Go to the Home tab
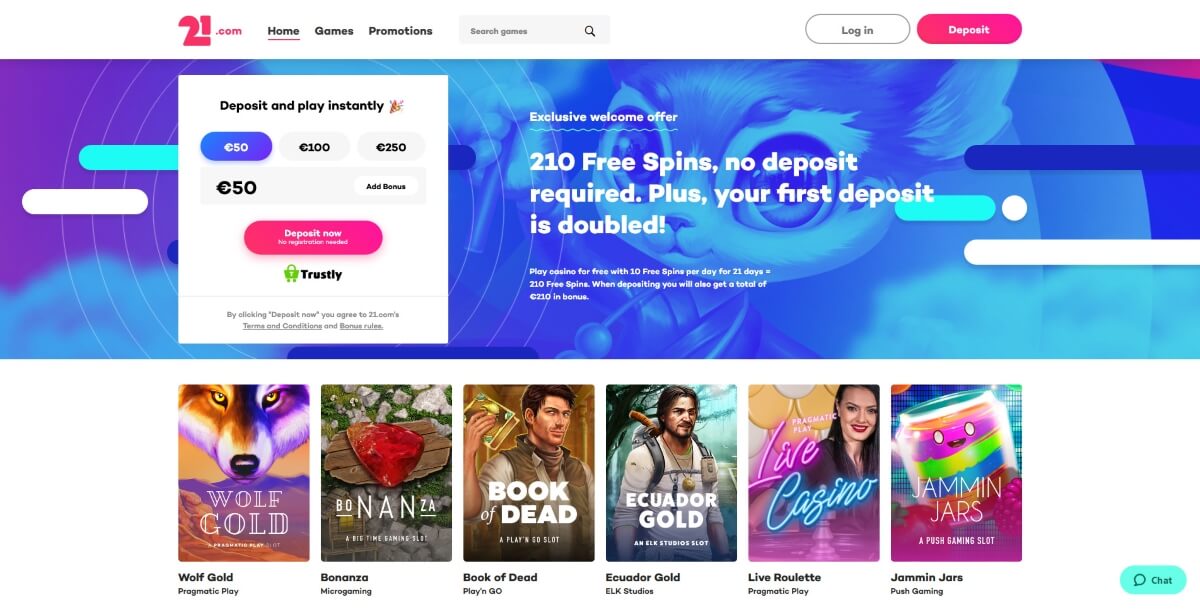Image resolution: width=1200 pixels, height=609 pixels. [x=284, y=31]
